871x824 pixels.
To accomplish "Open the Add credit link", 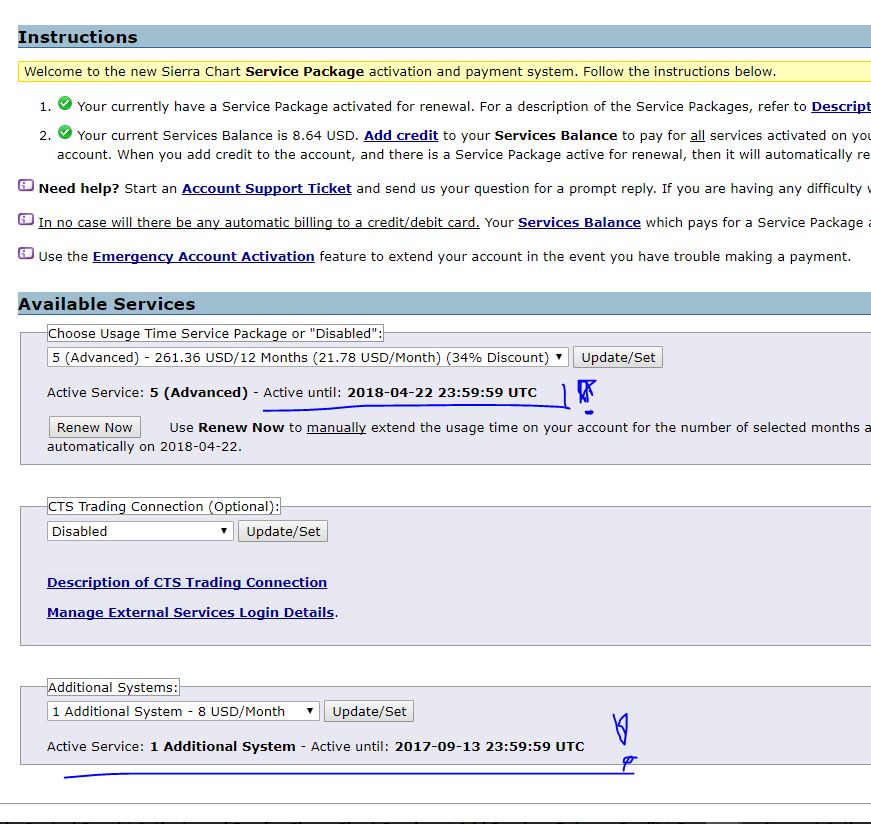I will pyautogui.click(x=401, y=136).
